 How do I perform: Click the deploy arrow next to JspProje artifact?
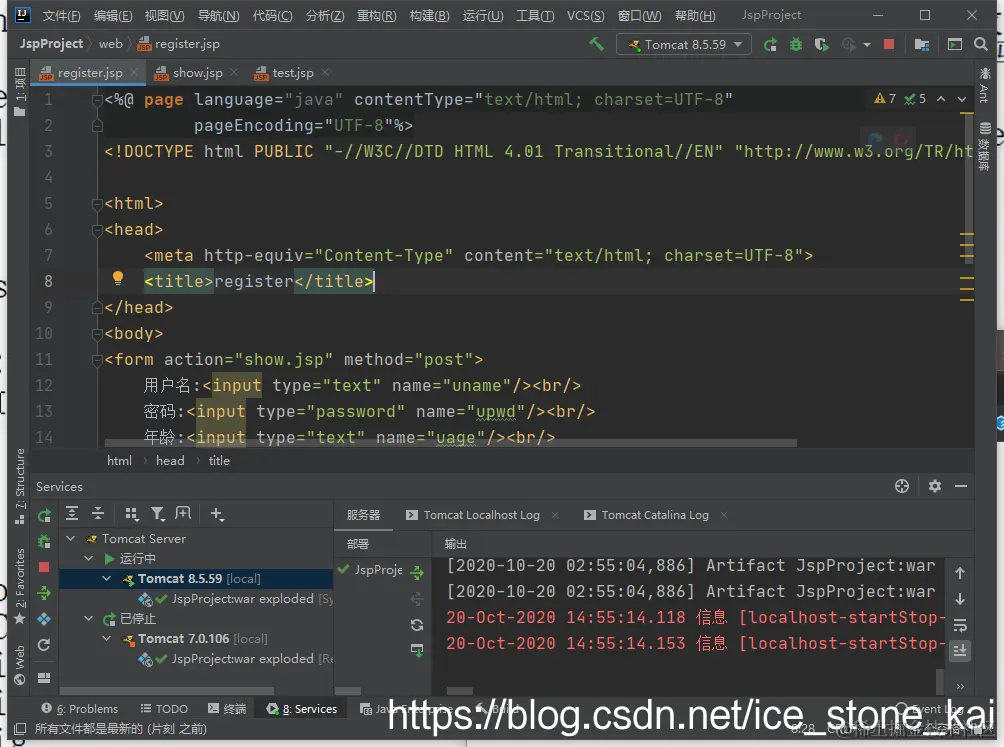coord(417,572)
